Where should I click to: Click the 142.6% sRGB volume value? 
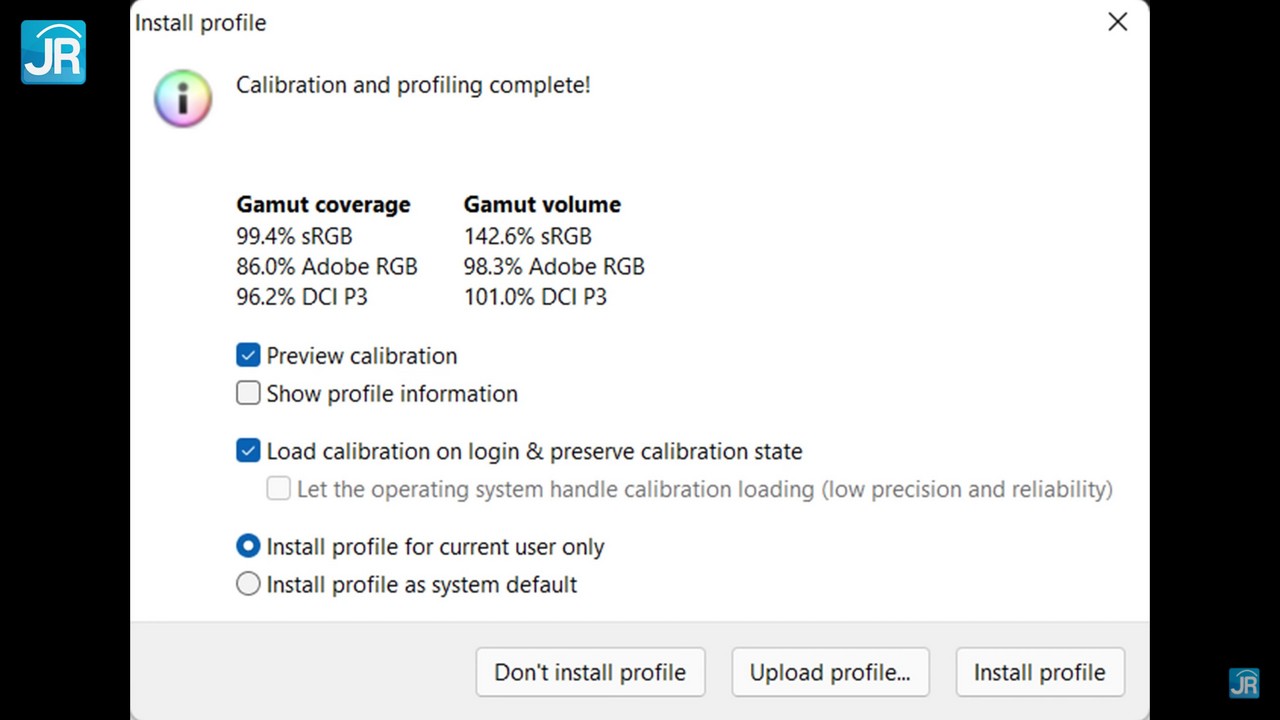(x=527, y=236)
